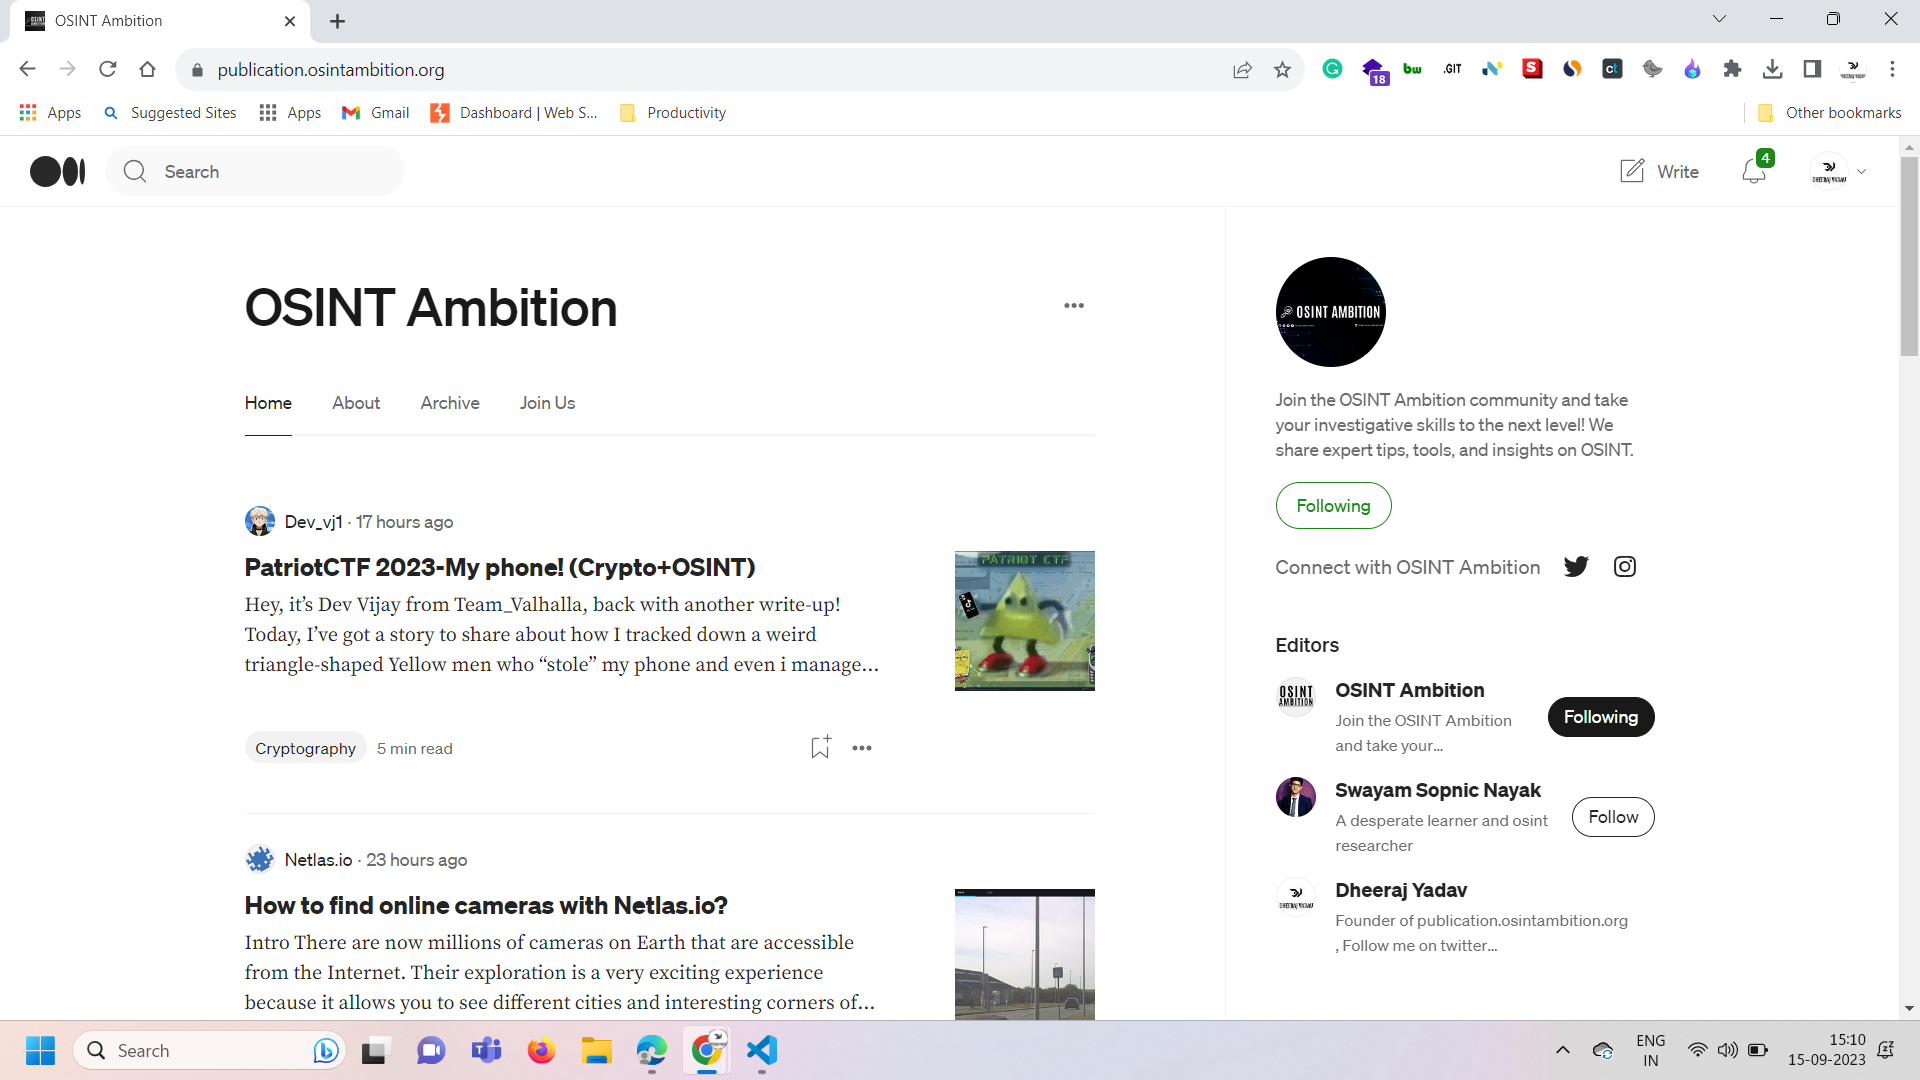This screenshot has width=1920, height=1080.
Task: Open Dashboard | Web S... bookmark
Action: pos(514,113)
